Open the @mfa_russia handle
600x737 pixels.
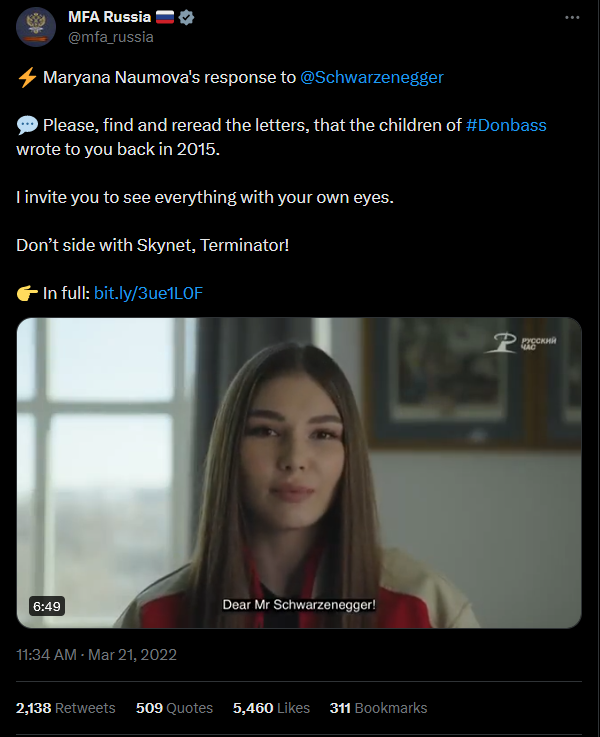111,37
